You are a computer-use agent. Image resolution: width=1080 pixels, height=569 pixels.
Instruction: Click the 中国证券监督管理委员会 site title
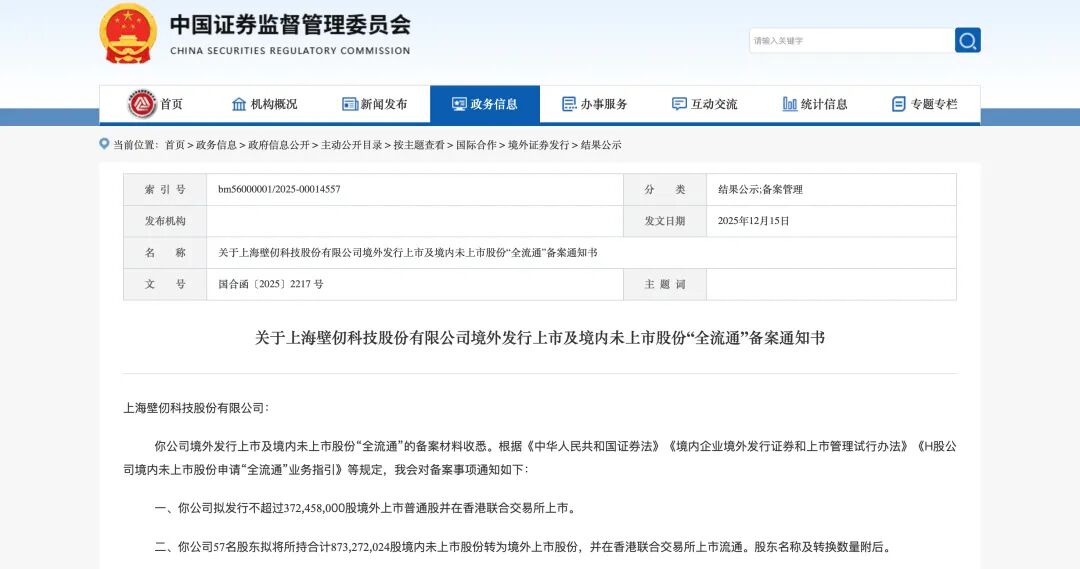pyautogui.click(x=290, y=25)
